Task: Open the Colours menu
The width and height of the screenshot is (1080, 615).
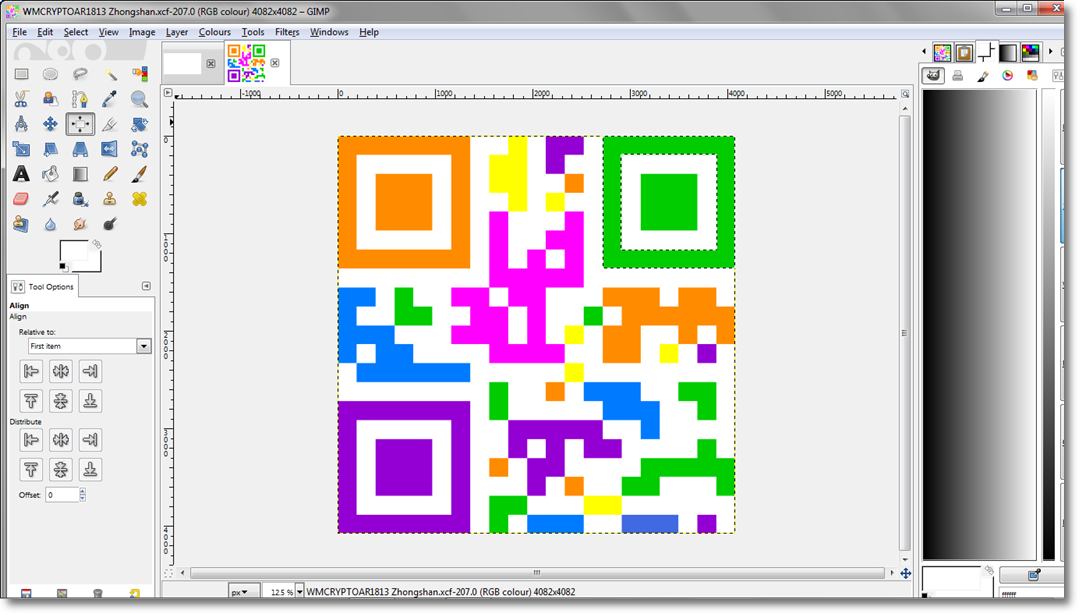Action: [215, 32]
